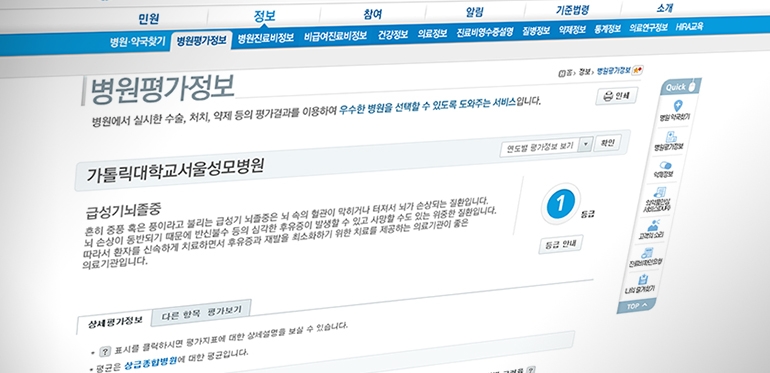Click the grade 1 circle badge
Screen dimensions: 770x373
(x=560, y=204)
